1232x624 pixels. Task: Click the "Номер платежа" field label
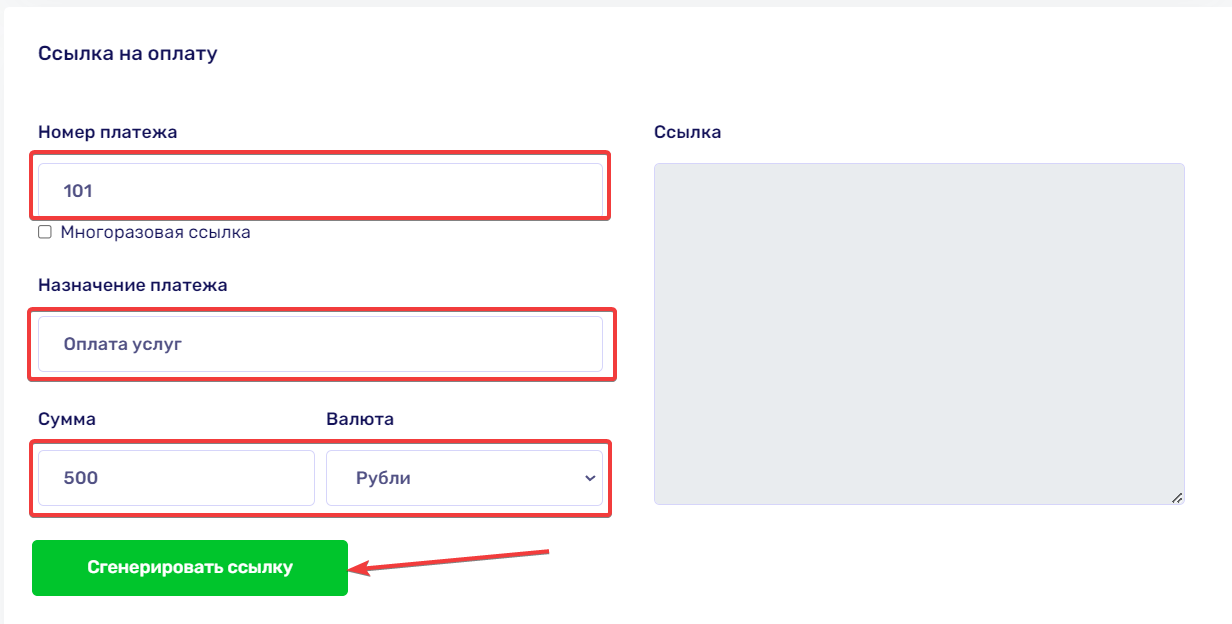108,132
